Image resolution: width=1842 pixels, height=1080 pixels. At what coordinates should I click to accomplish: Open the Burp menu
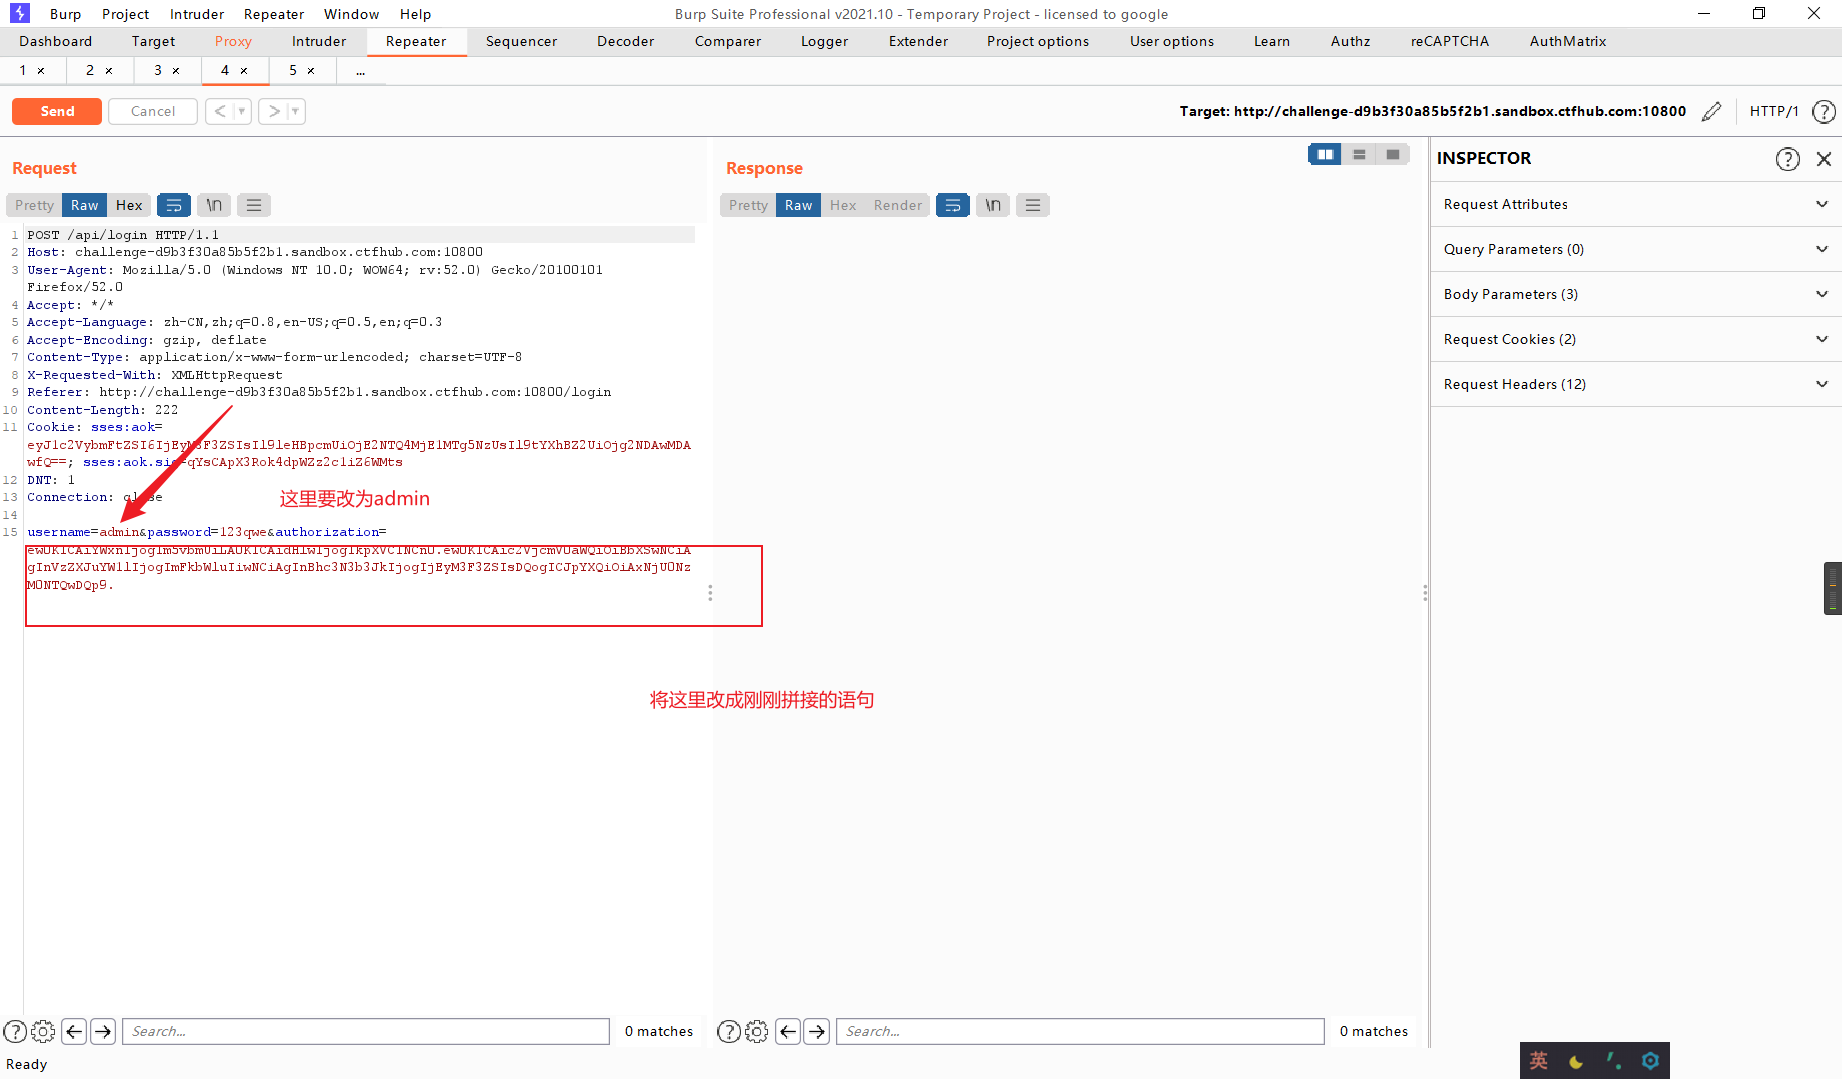(x=66, y=14)
